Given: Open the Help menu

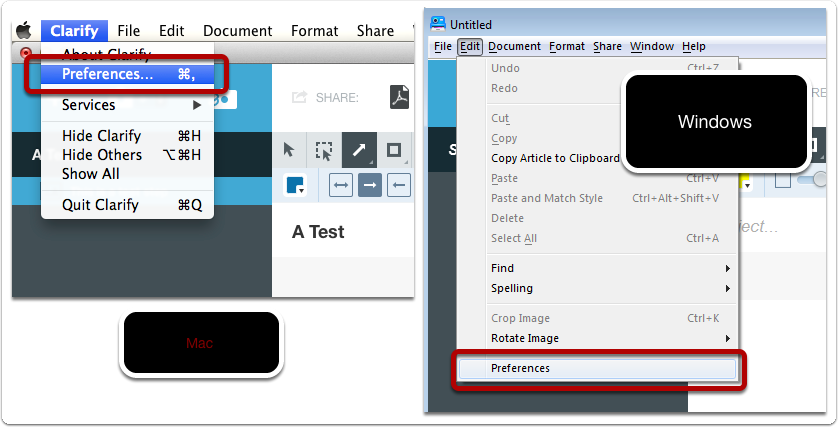Looking at the screenshot, I should pos(694,46).
